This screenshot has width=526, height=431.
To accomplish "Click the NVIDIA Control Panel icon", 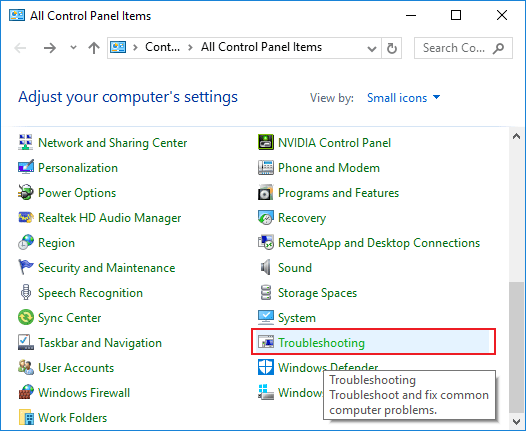I will pos(266,143).
